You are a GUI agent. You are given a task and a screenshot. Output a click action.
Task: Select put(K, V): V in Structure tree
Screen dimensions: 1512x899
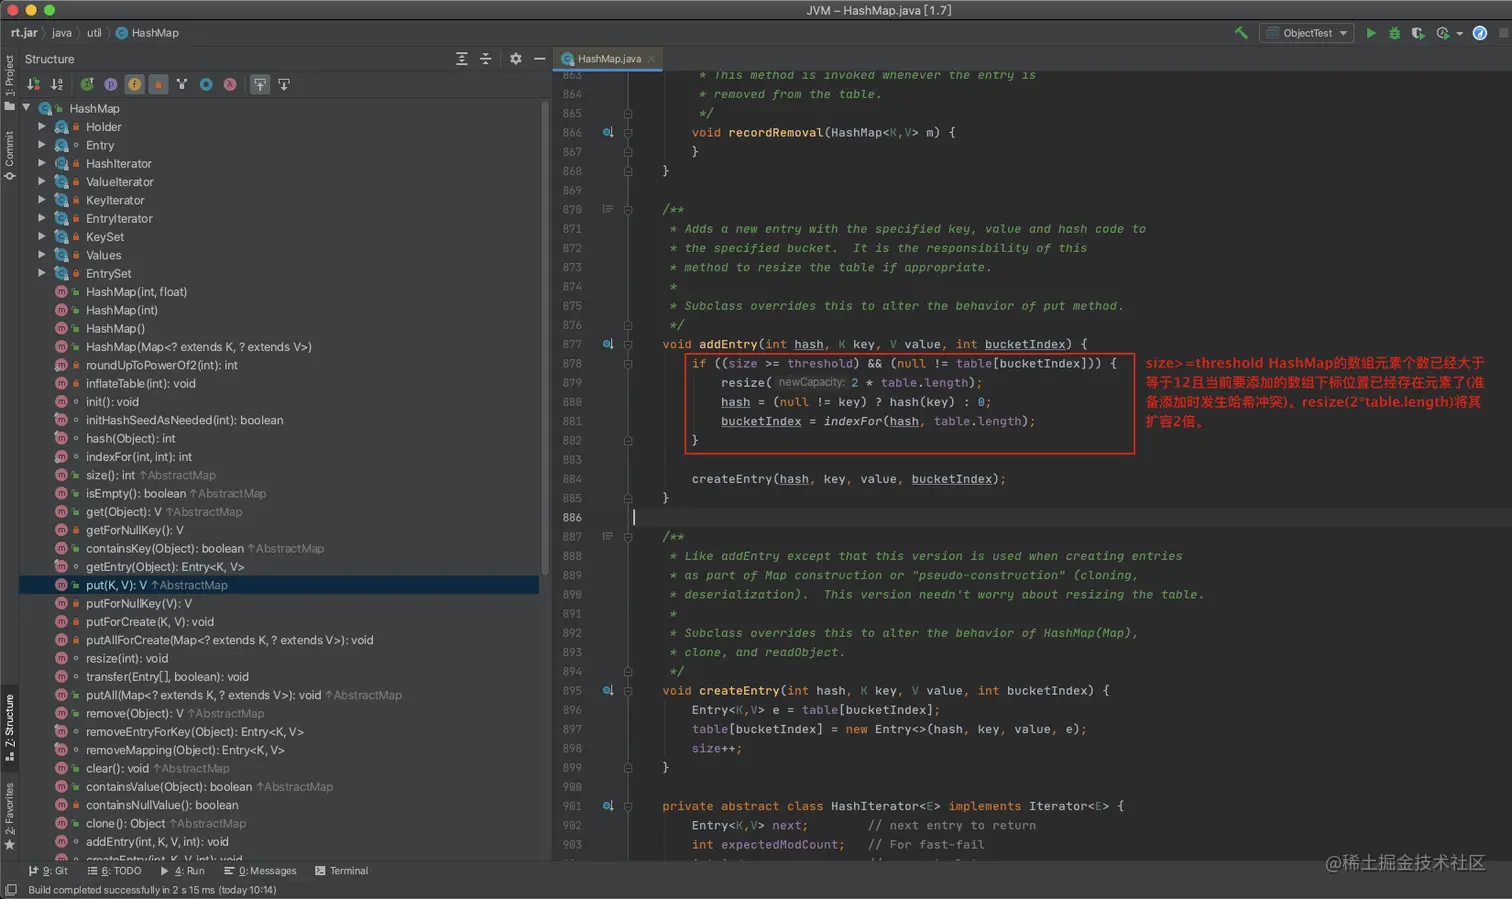[x=279, y=585]
